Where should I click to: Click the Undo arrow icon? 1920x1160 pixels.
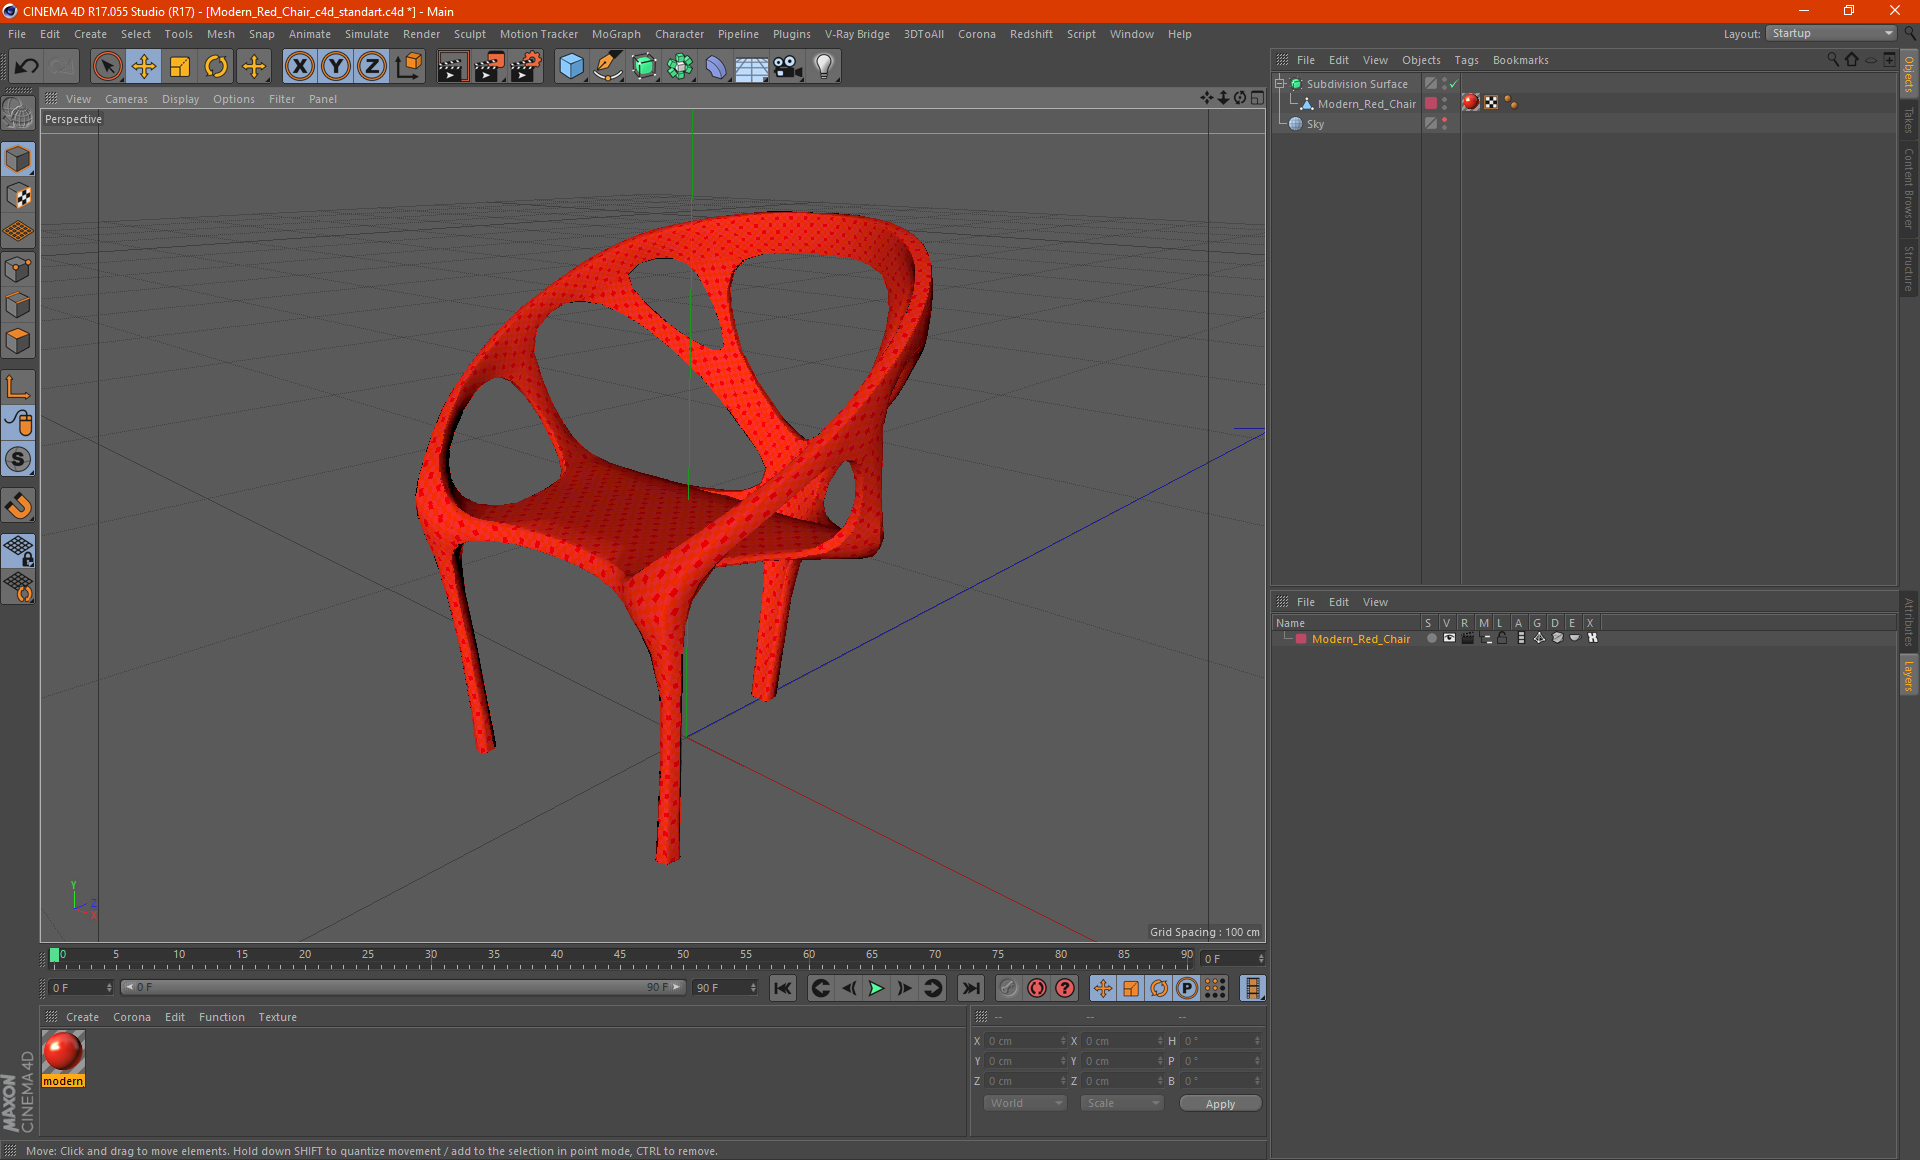[x=27, y=67]
